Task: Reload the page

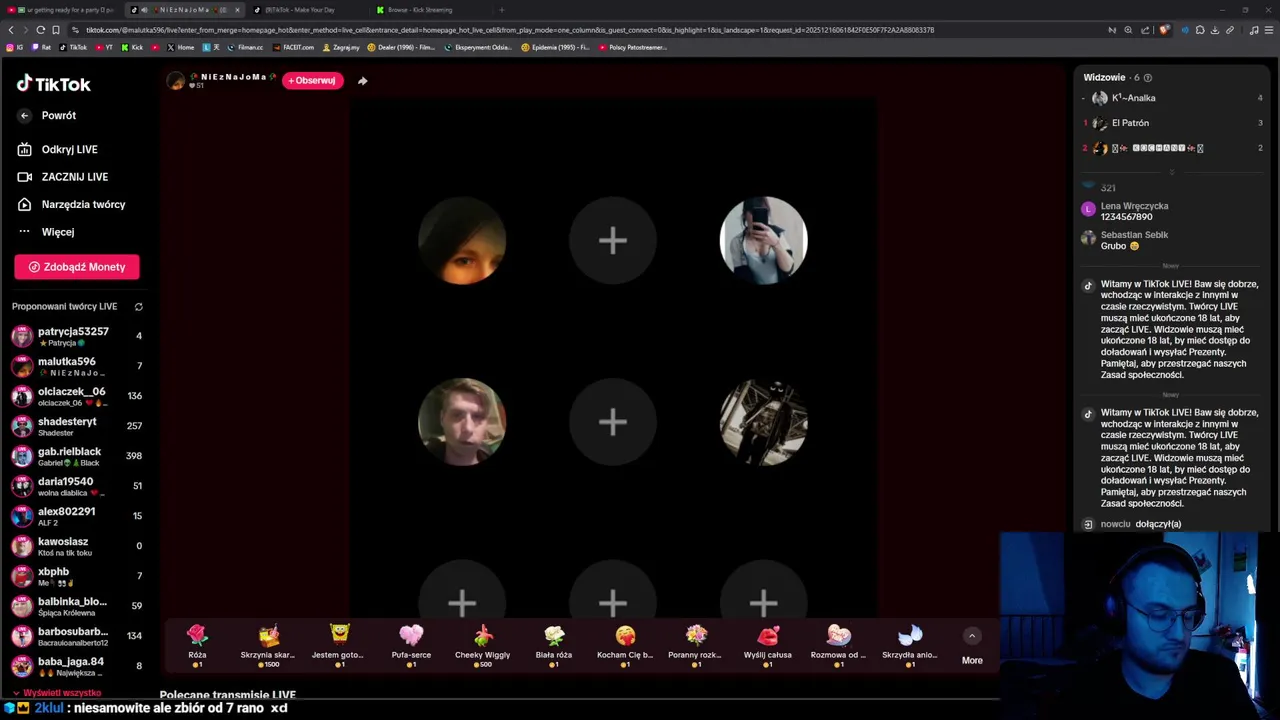Action: 41,30
